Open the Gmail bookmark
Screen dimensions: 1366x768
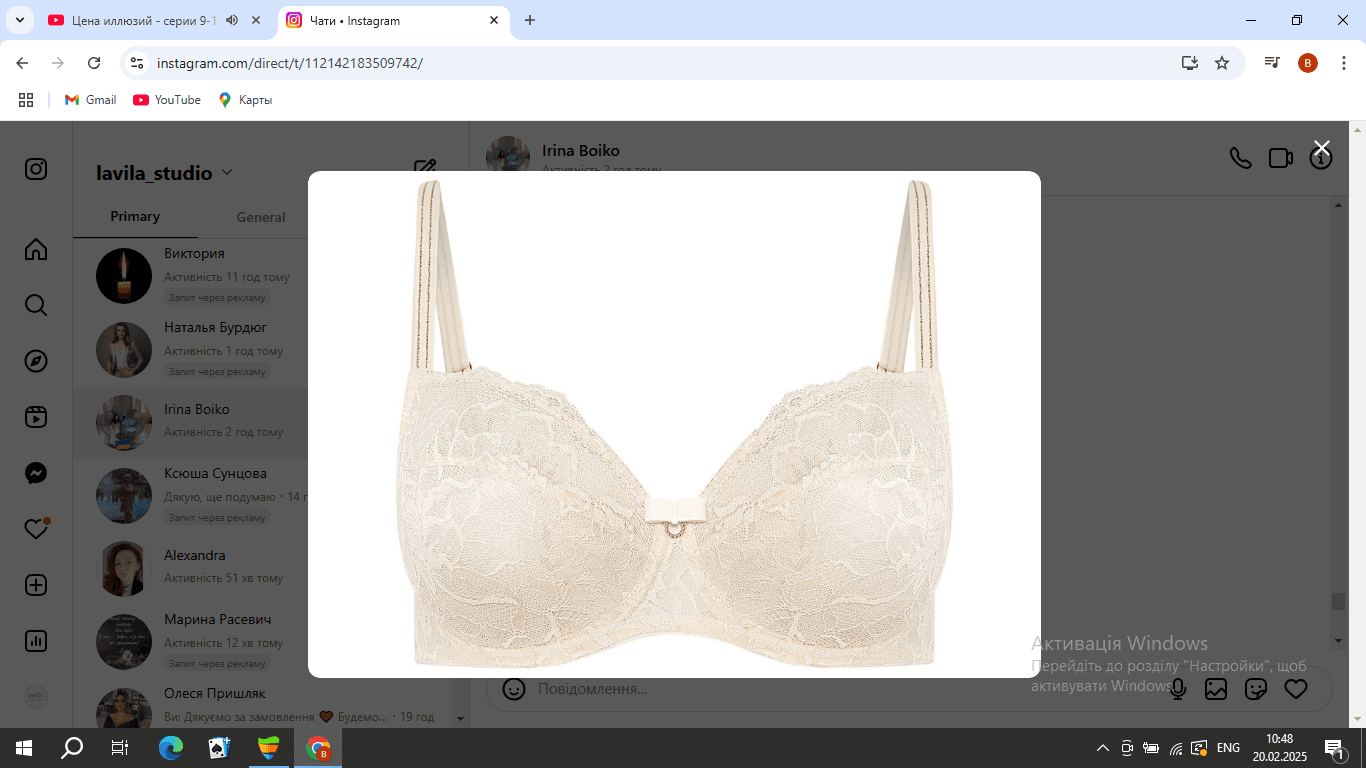tap(90, 100)
